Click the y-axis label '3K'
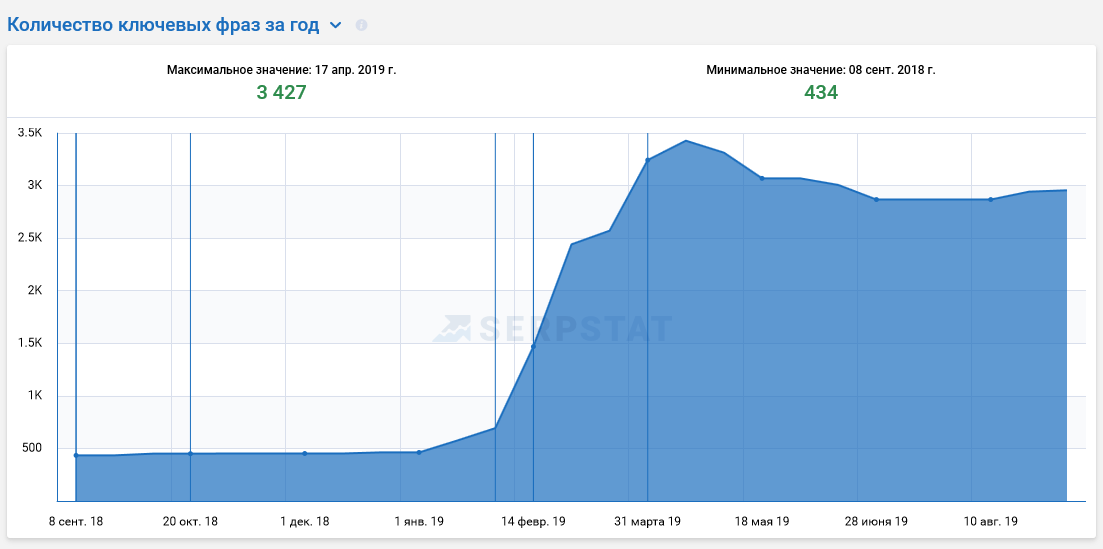Viewport: 1103px width, 549px height. (35, 185)
